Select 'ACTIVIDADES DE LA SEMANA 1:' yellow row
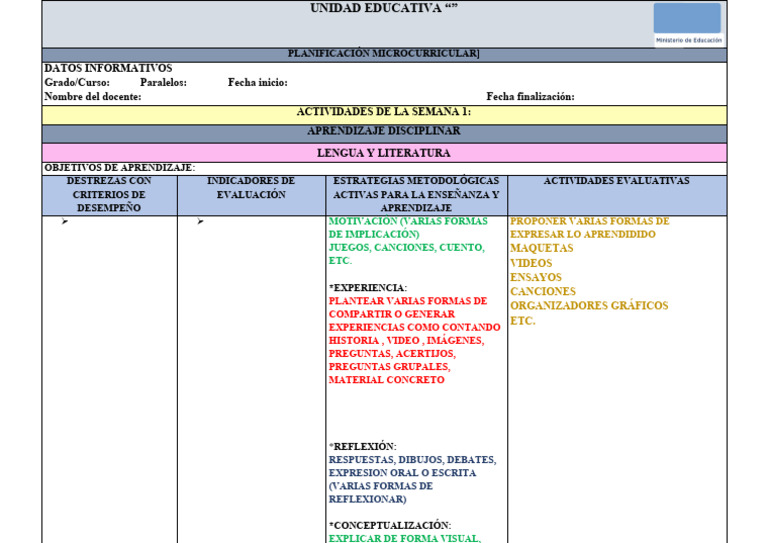Screen dimensions: 768x543 [384, 115]
